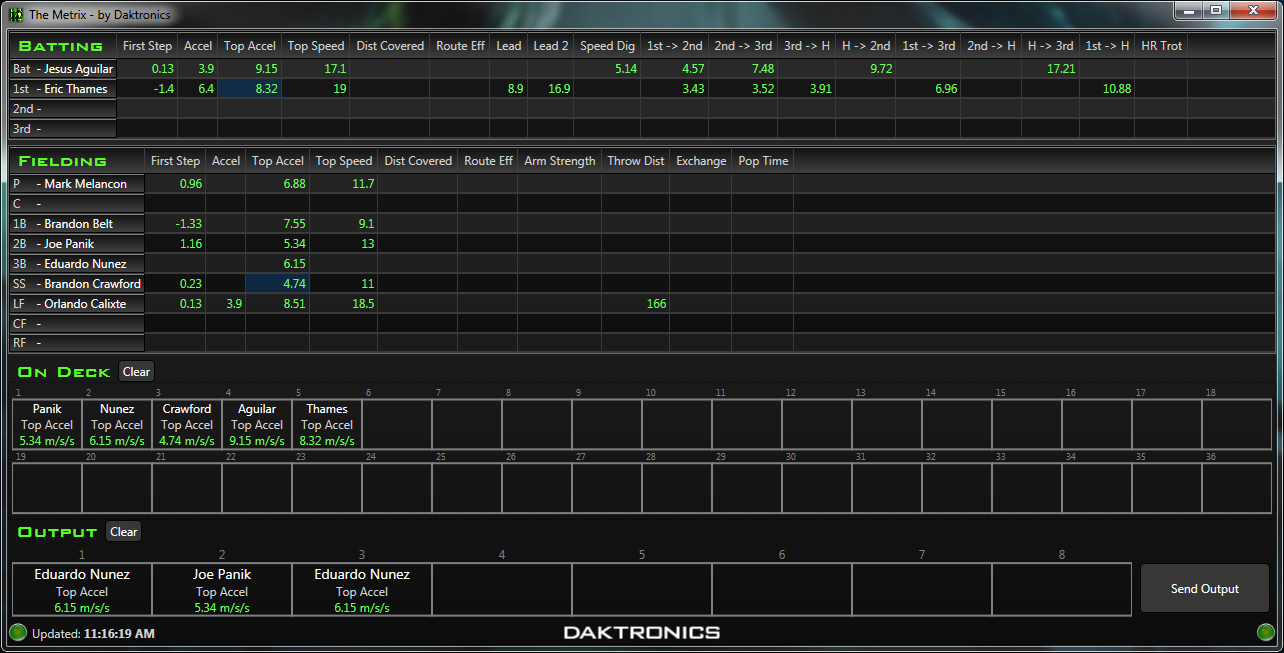This screenshot has width=1284, height=653.
Task: Click the Joe Panik card in Output slot 2
Action: 222,589
